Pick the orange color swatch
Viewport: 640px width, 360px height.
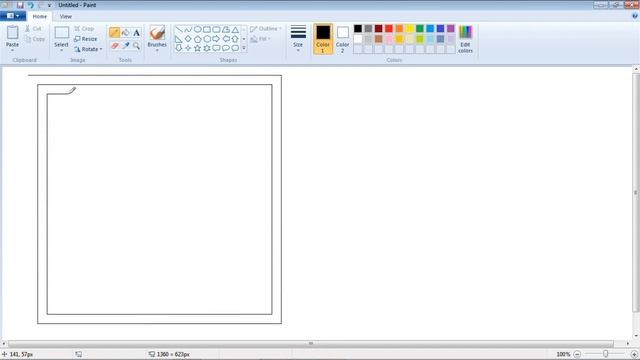tap(399, 29)
